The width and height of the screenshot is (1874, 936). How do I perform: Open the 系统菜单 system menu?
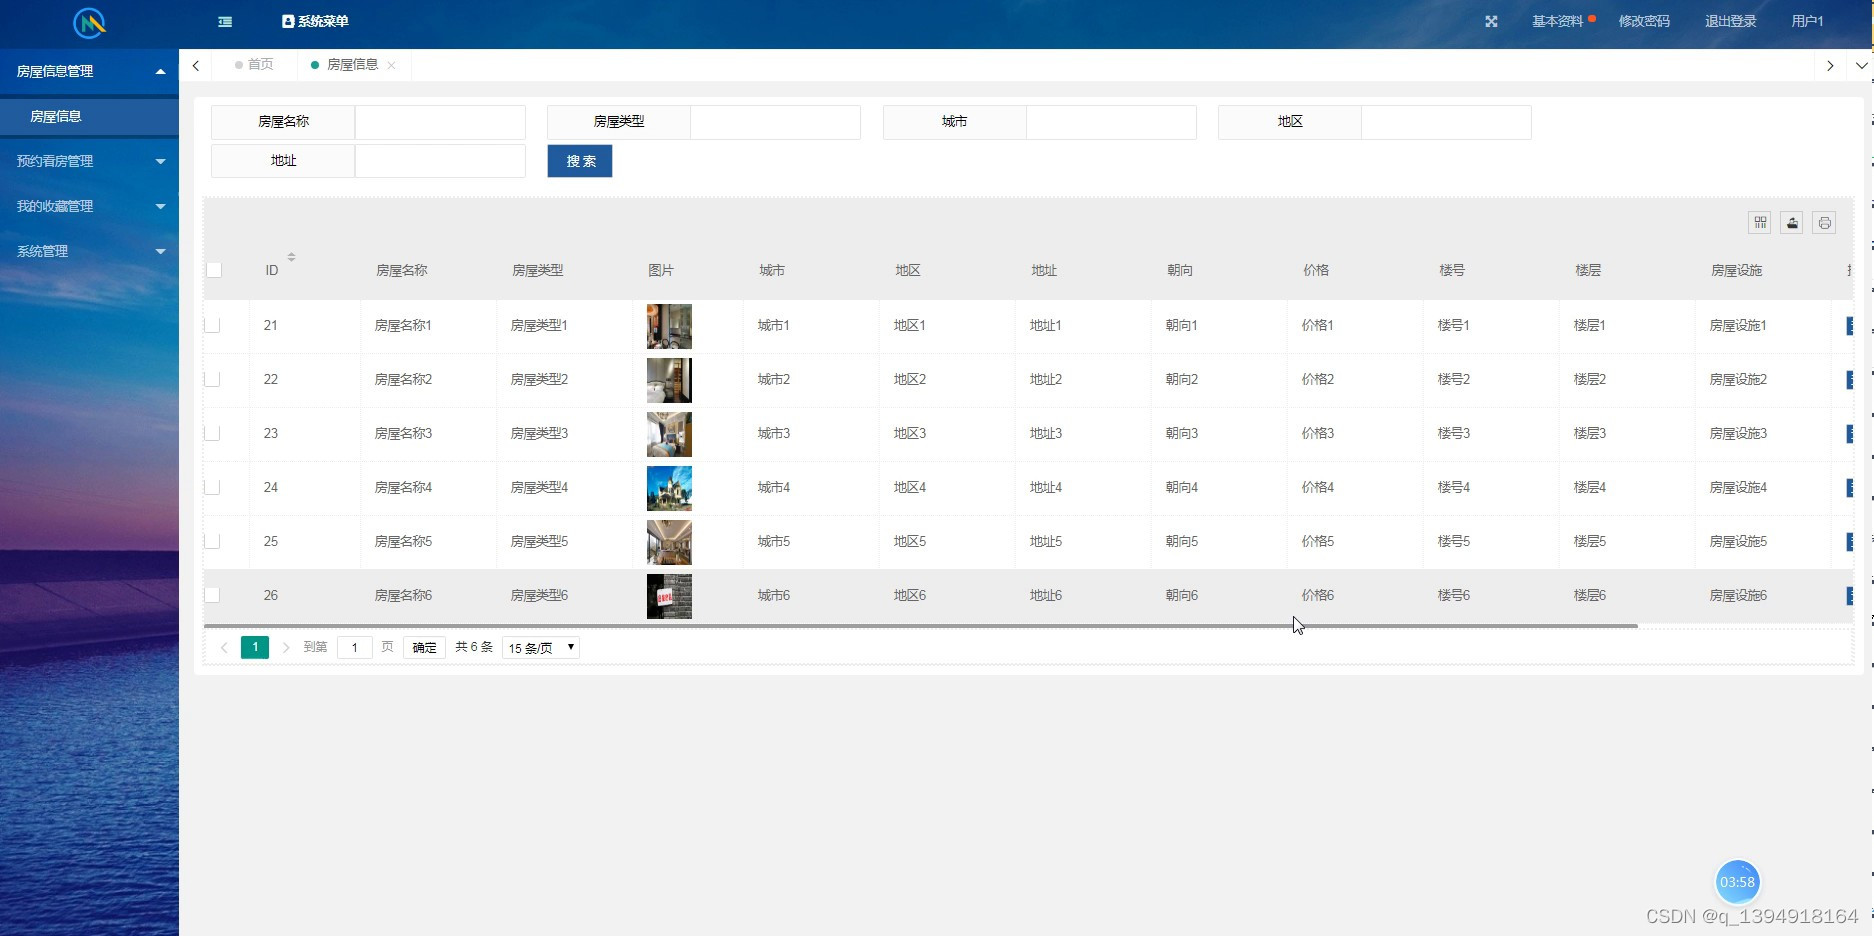(315, 21)
